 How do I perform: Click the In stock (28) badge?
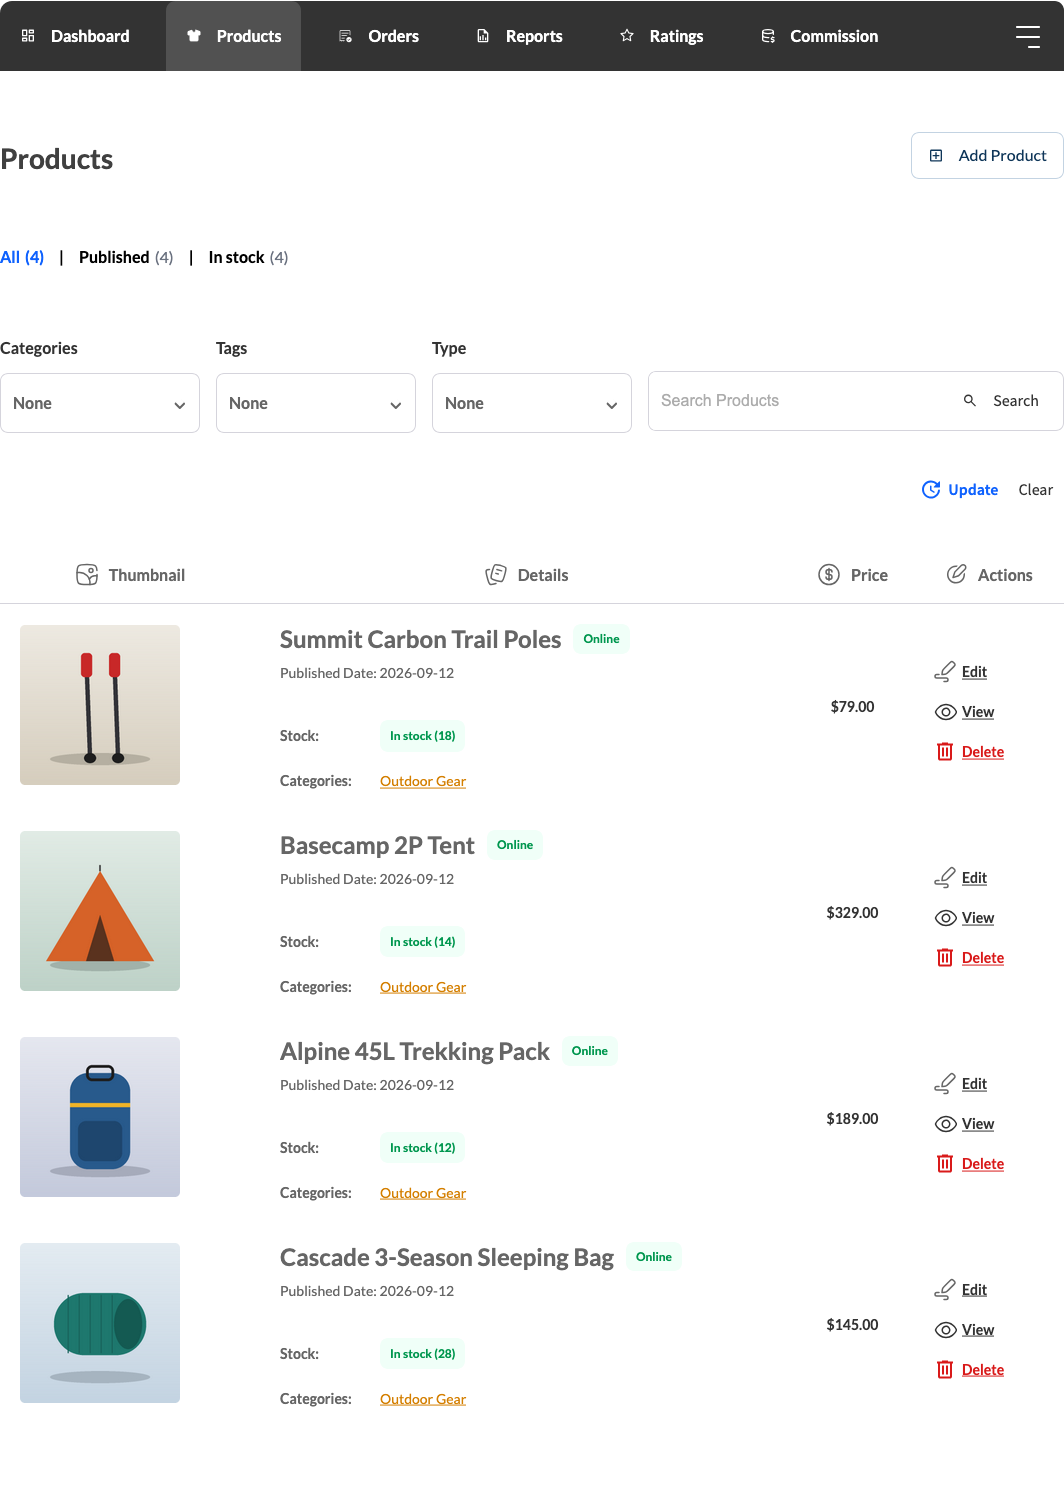click(x=423, y=1354)
